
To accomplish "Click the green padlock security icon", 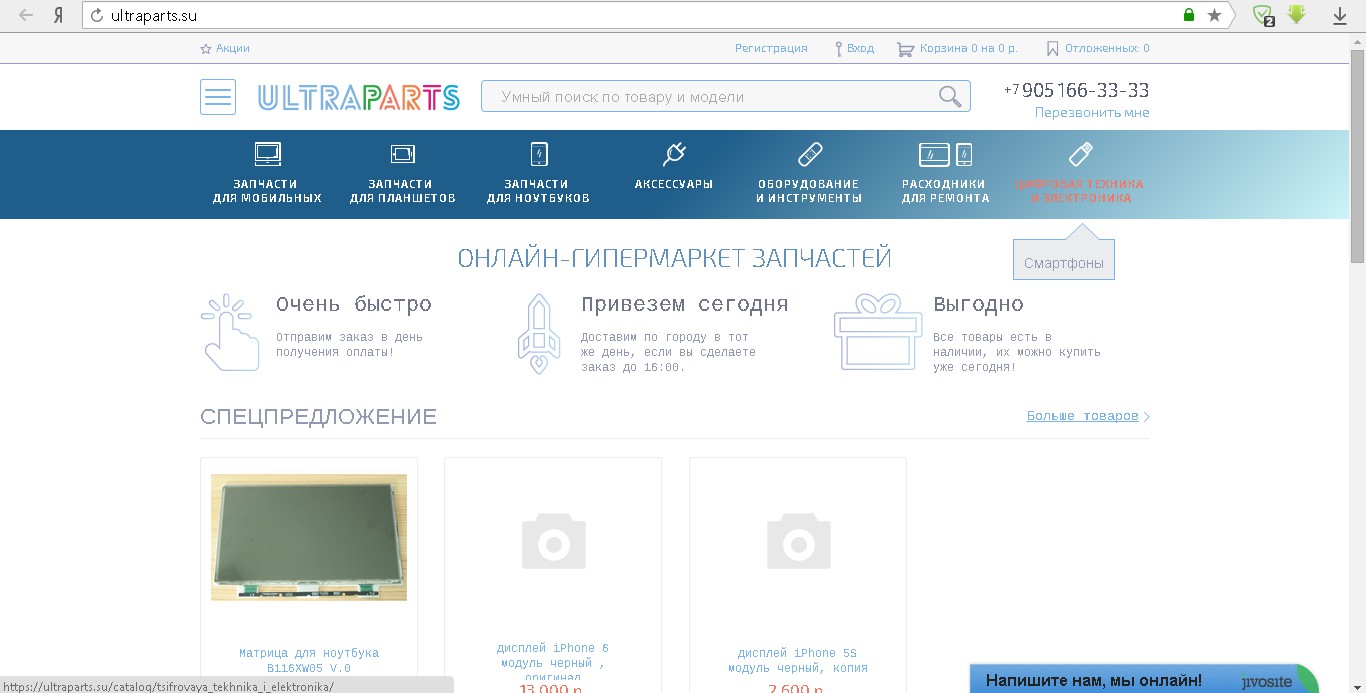I will point(1189,15).
